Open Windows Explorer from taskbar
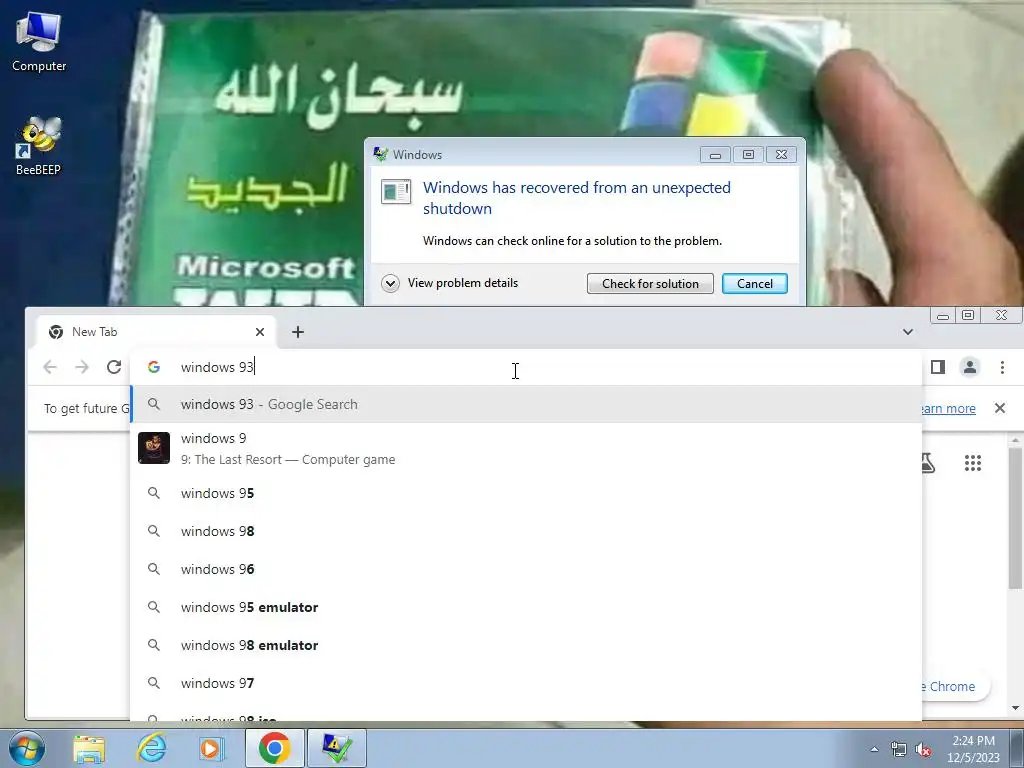 89,748
